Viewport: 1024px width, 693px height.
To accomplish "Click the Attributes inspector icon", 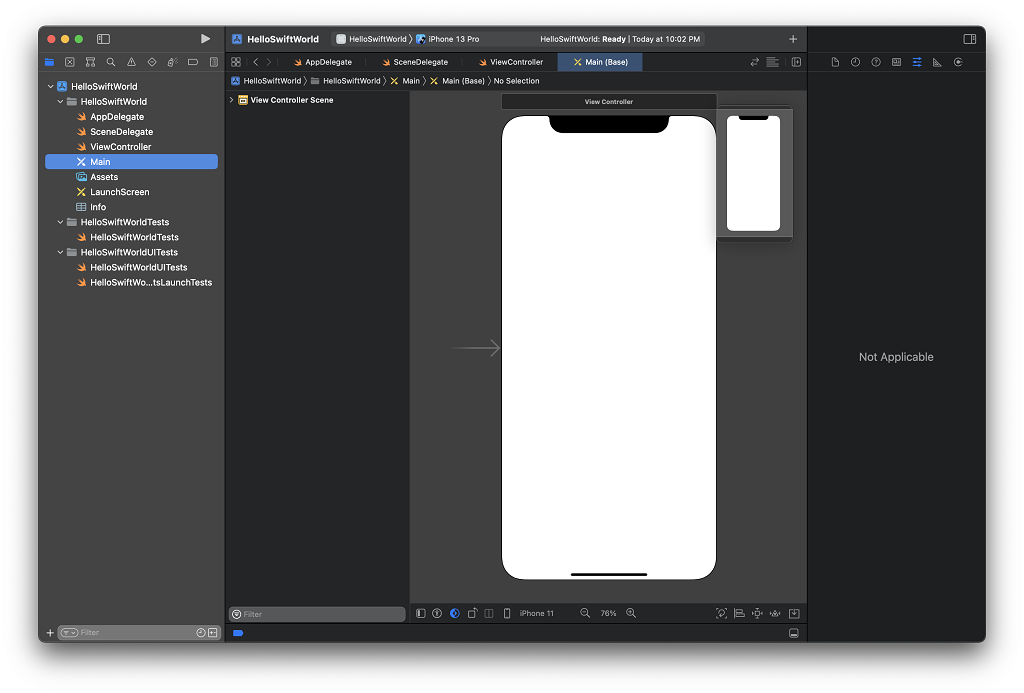I will (917, 62).
